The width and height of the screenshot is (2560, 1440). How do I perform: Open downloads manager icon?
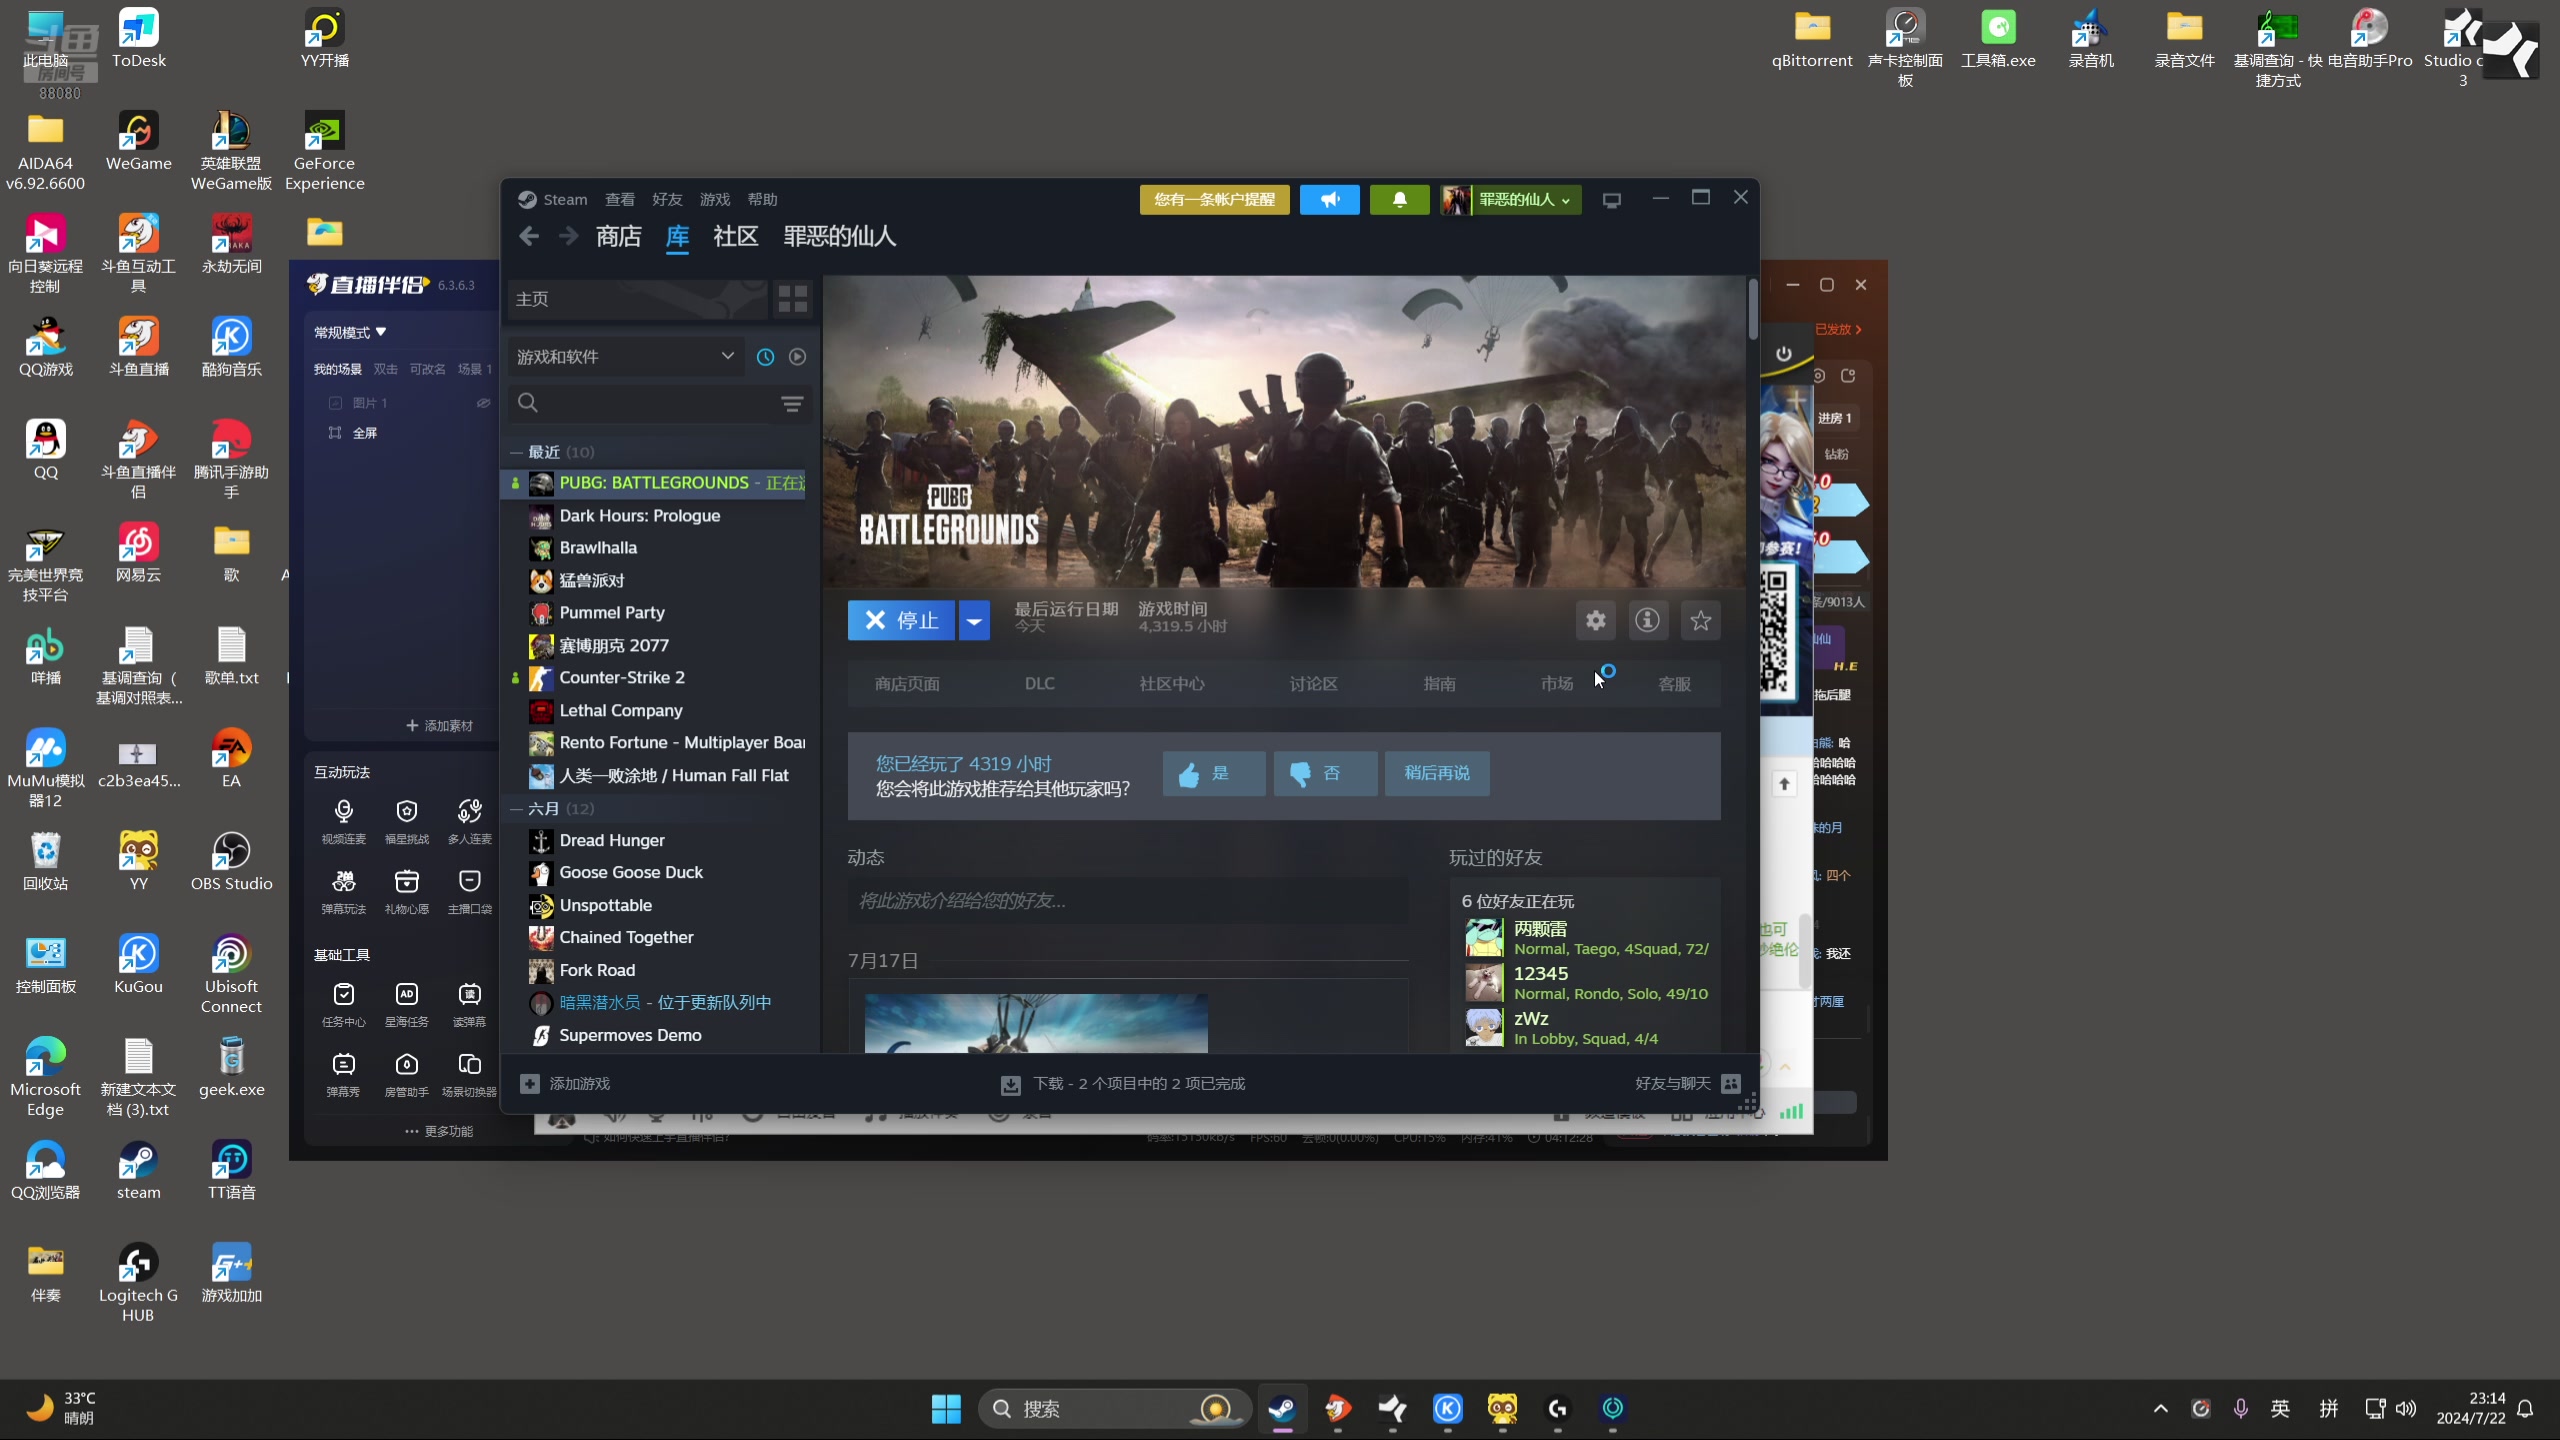pos(1010,1084)
